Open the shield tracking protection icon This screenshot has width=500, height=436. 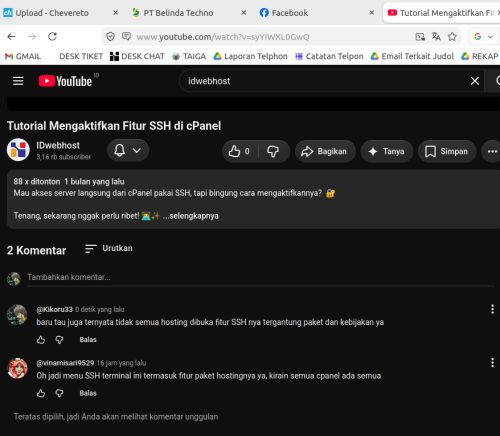(x=110, y=36)
